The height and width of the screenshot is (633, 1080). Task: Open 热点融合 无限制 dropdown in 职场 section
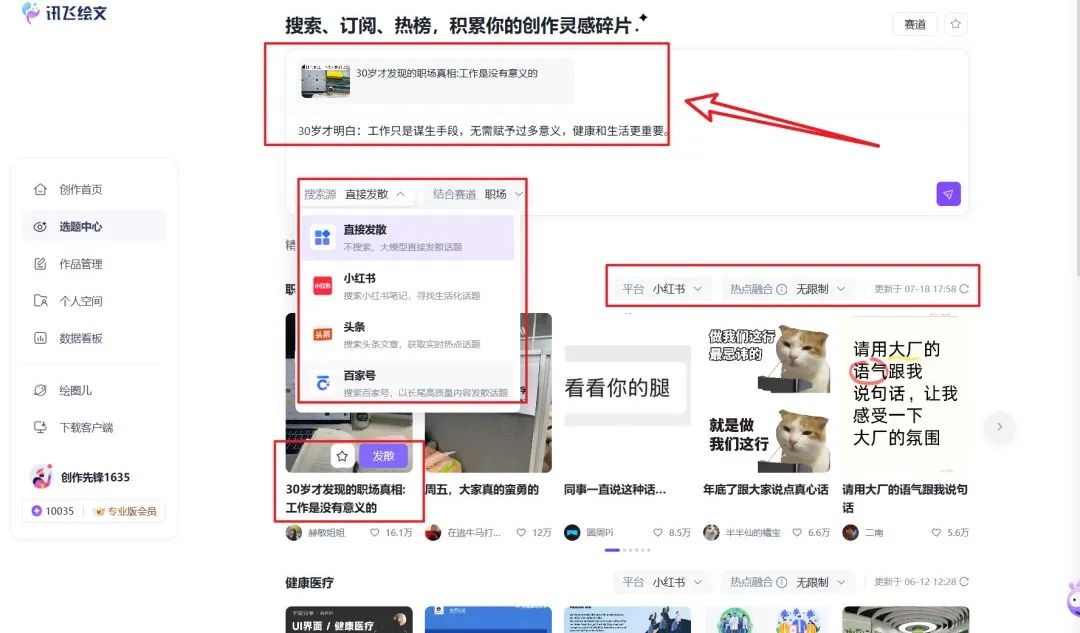click(787, 289)
